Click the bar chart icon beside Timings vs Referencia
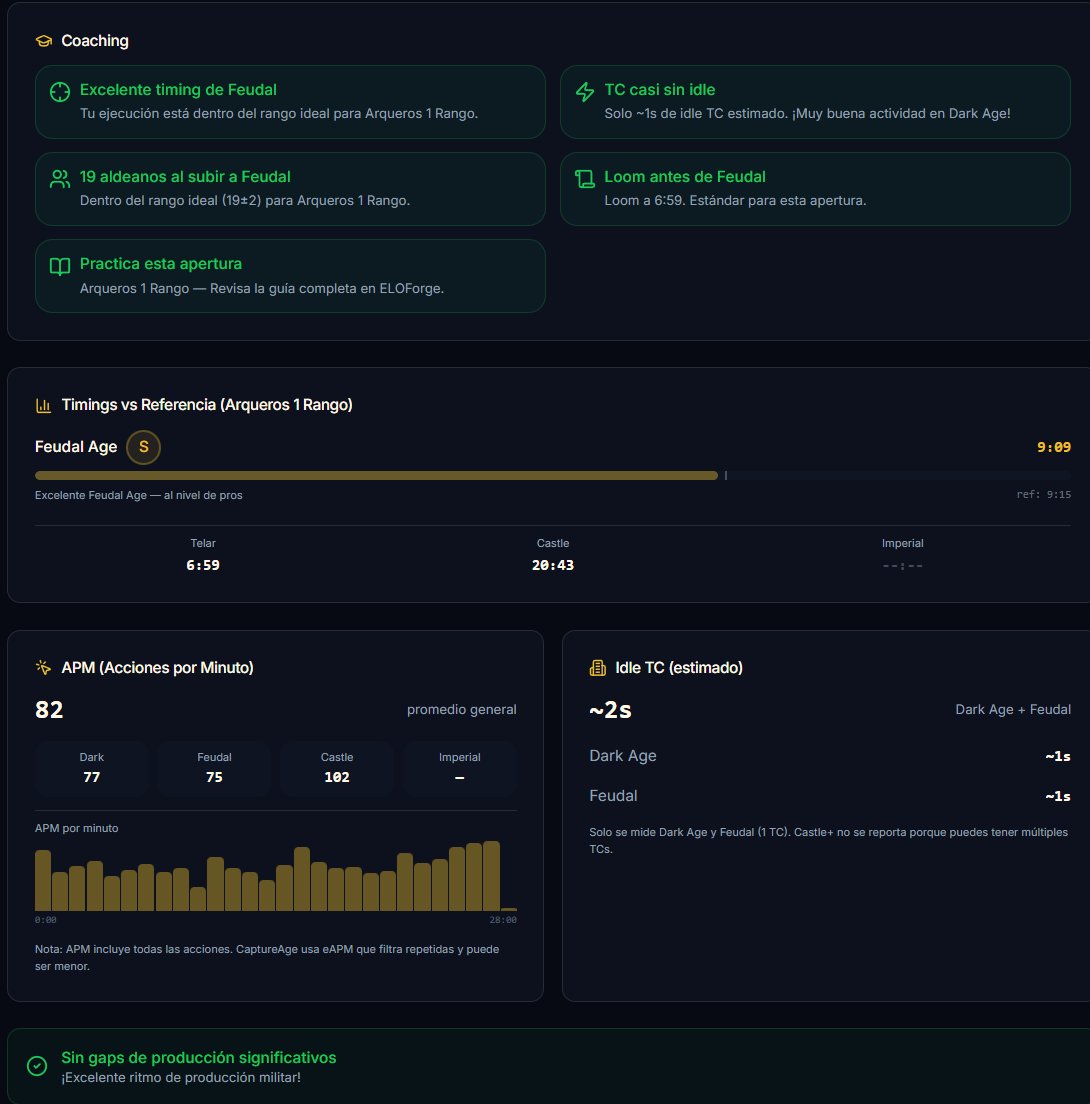This screenshot has width=1090, height=1104. coord(44,406)
